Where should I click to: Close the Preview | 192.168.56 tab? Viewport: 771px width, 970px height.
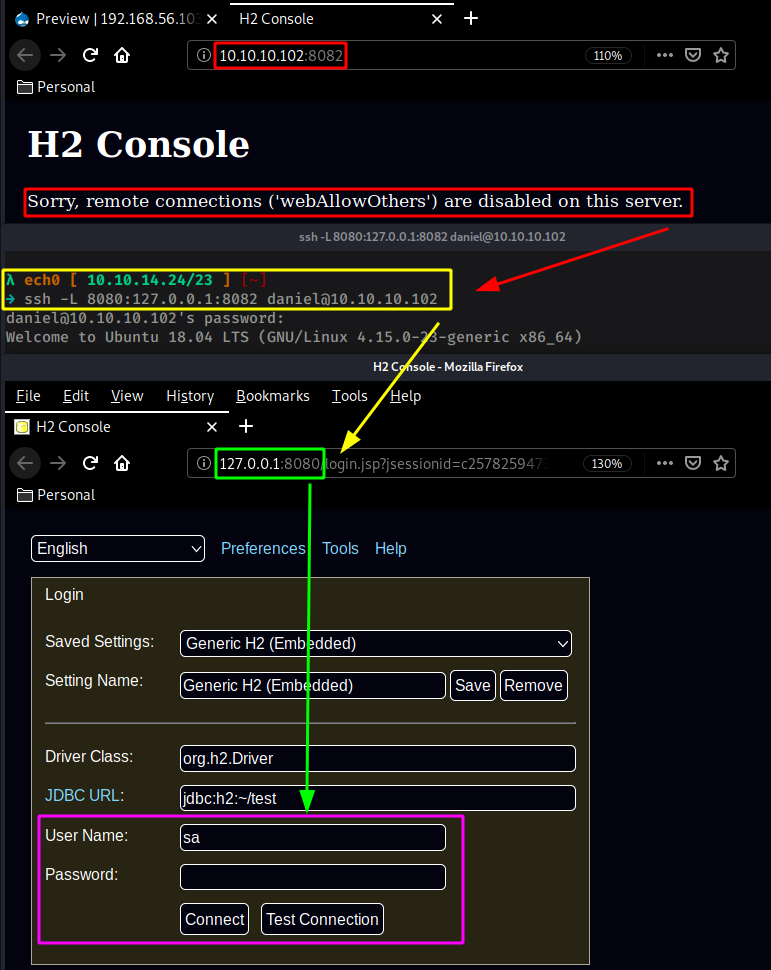(212, 19)
